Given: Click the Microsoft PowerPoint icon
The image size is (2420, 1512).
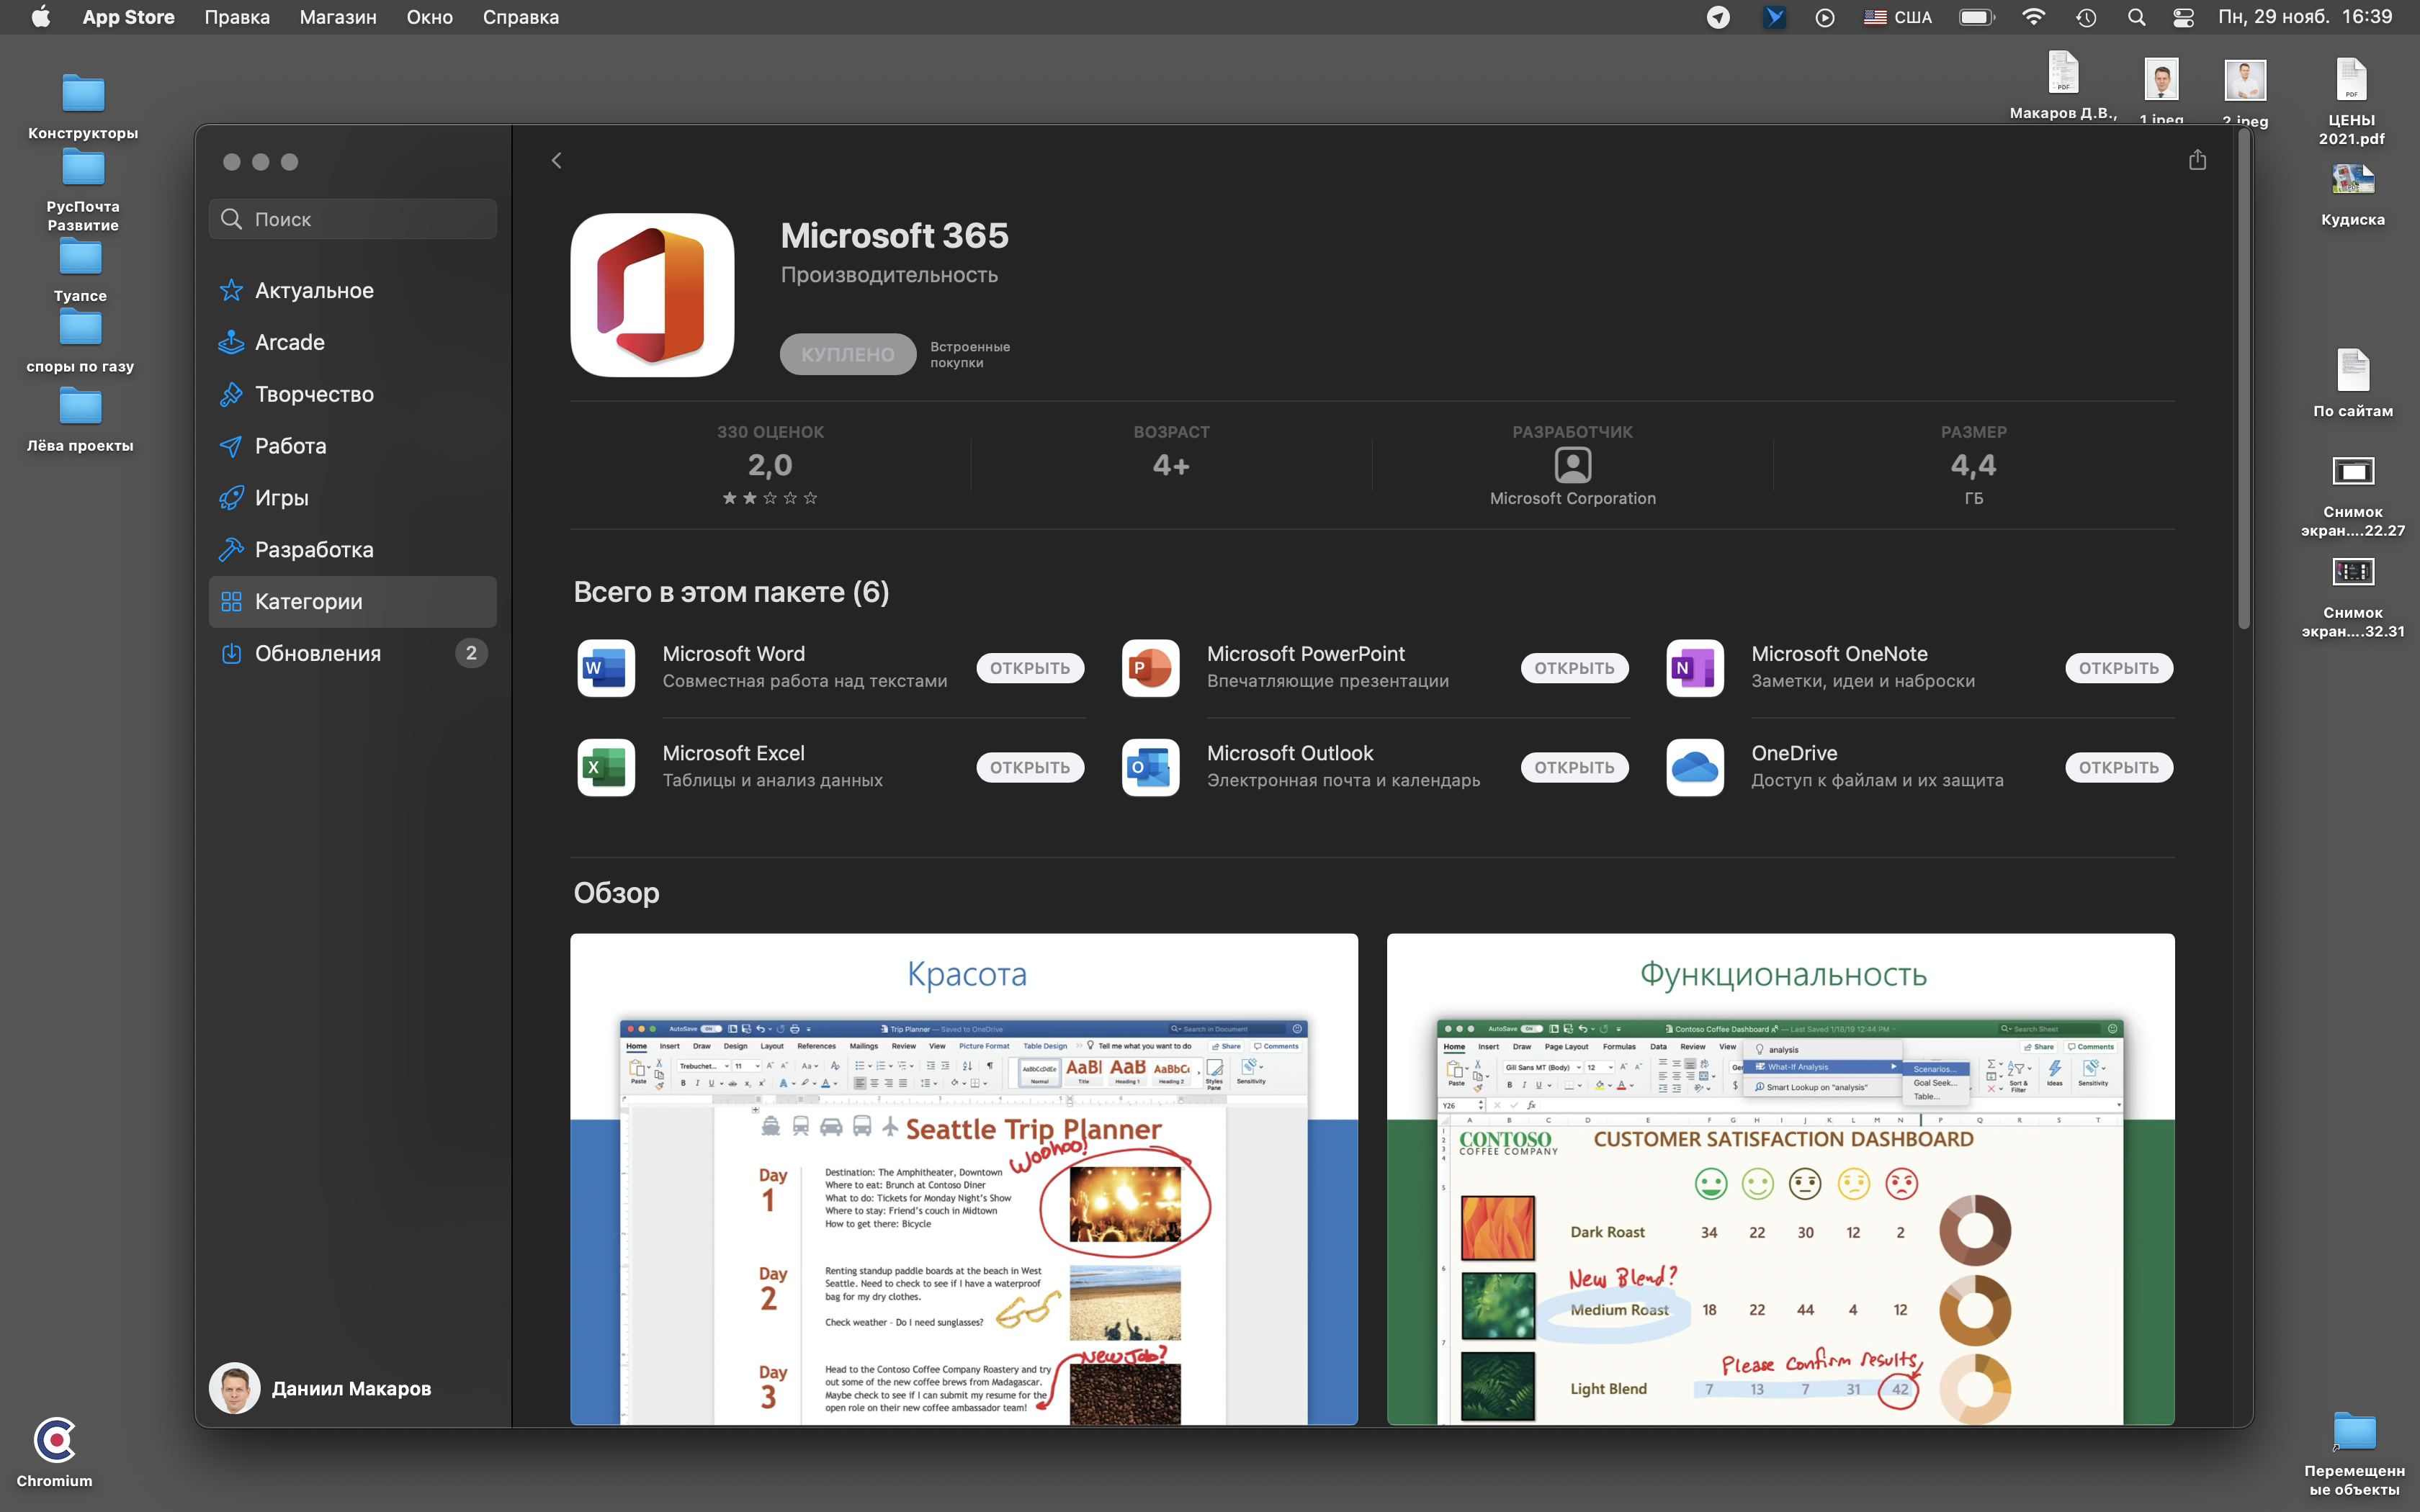Looking at the screenshot, I should (x=1150, y=667).
